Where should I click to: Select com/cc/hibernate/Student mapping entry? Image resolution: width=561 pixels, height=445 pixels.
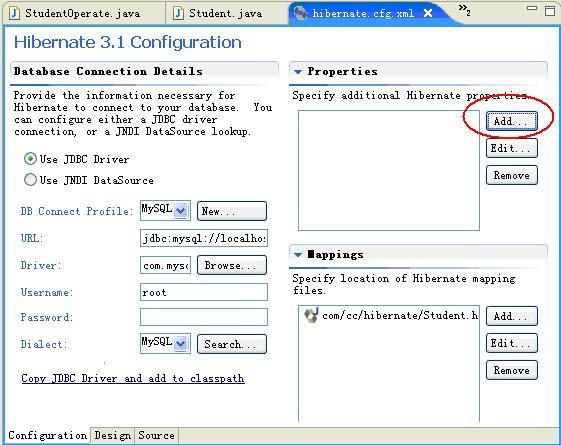click(391, 316)
